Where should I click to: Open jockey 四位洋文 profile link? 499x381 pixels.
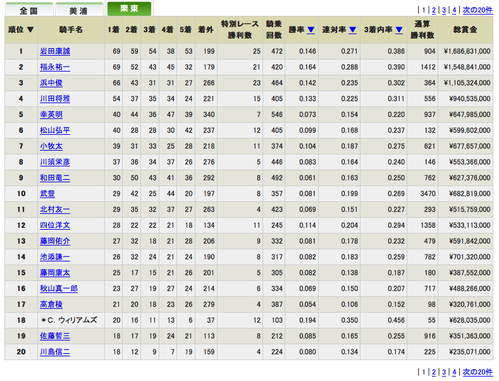pyautogui.click(x=55, y=225)
